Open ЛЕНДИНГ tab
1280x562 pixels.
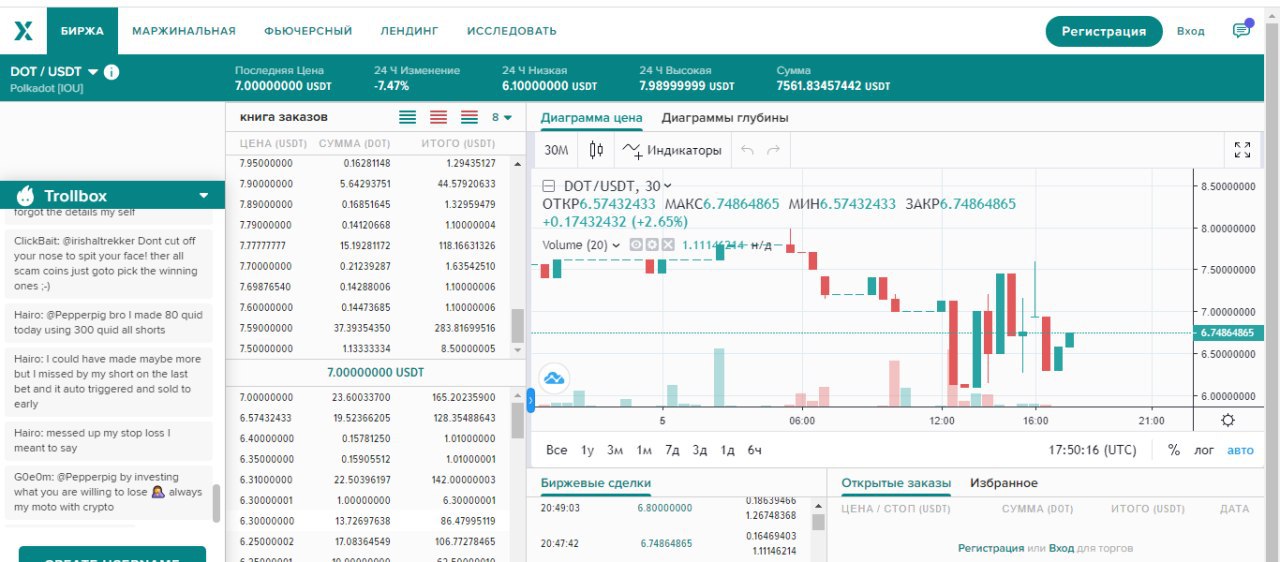[x=409, y=31]
